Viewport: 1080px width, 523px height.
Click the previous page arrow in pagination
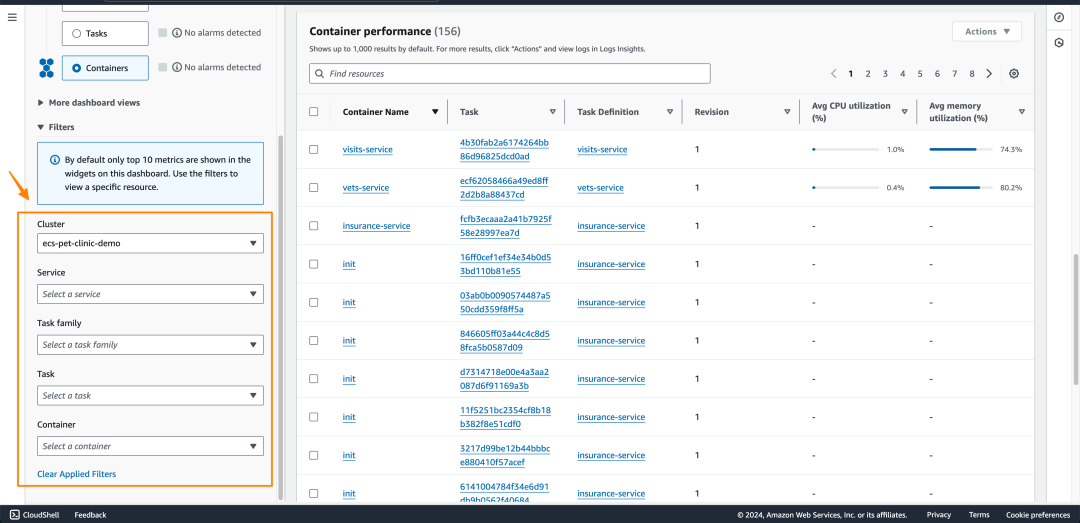click(x=833, y=74)
